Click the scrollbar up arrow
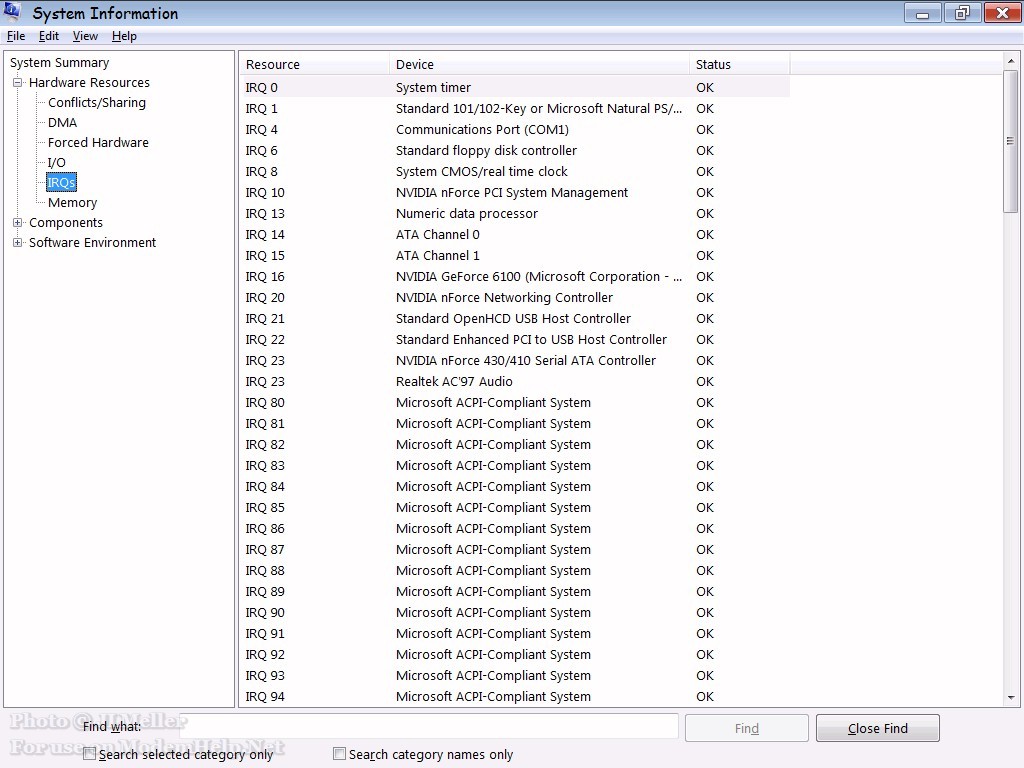This screenshot has height=768, width=1024. pyautogui.click(x=1011, y=61)
